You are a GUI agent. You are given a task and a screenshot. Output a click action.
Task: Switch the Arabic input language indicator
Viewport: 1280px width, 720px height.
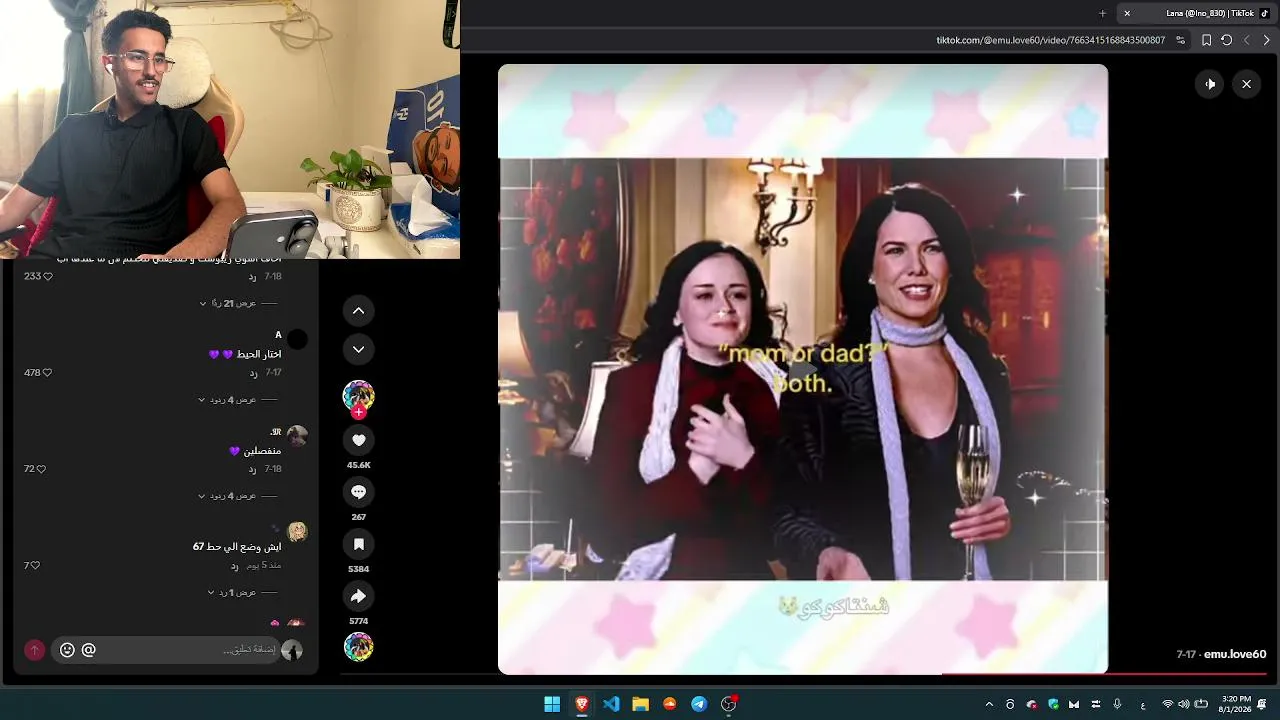[x=1143, y=704]
